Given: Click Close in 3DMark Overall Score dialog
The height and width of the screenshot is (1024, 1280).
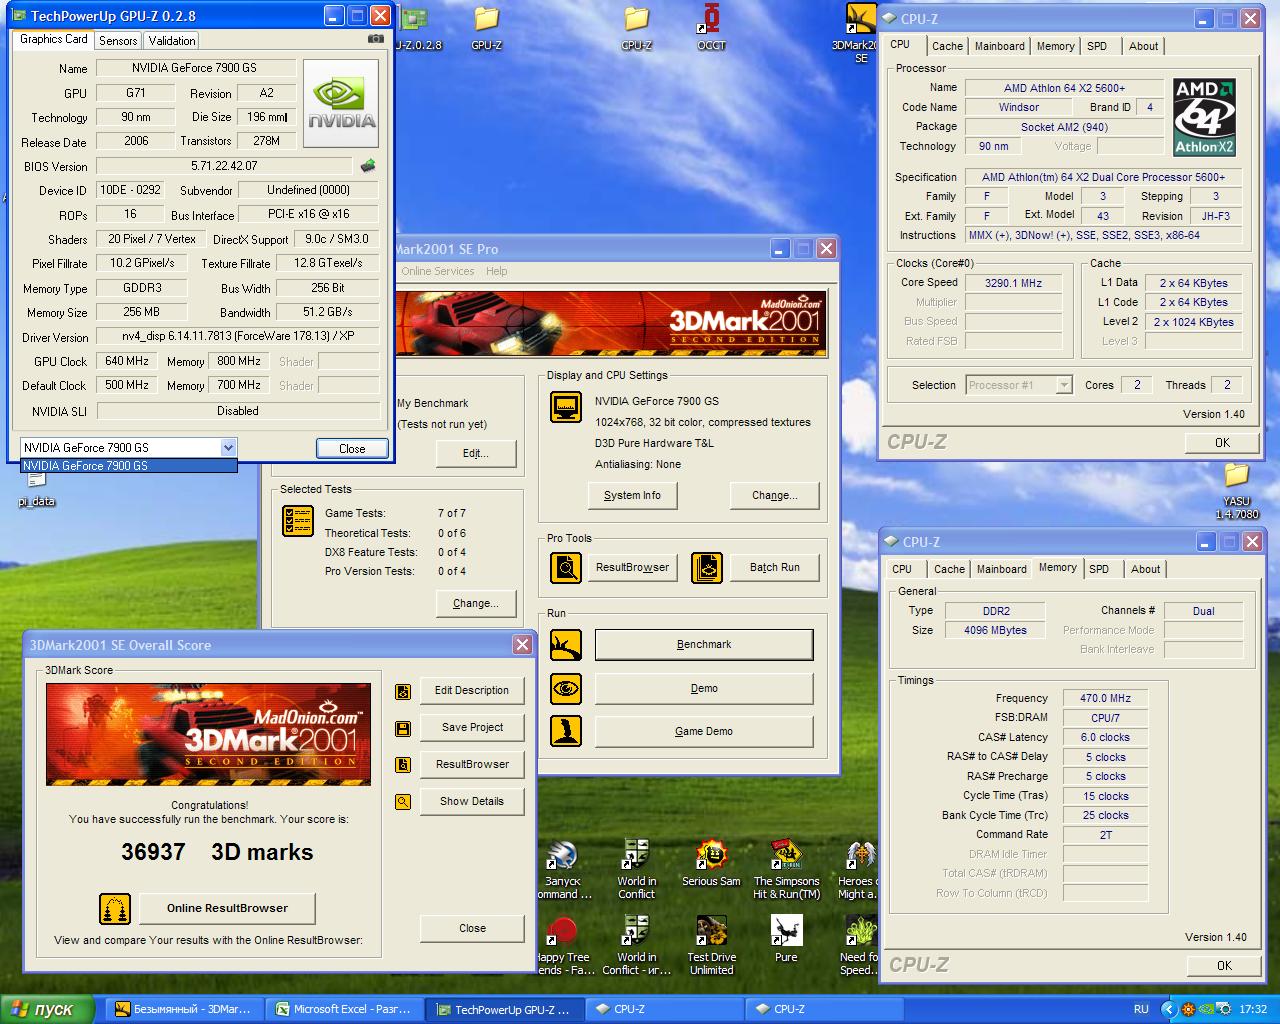Looking at the screenshot, I should point(472,929).
